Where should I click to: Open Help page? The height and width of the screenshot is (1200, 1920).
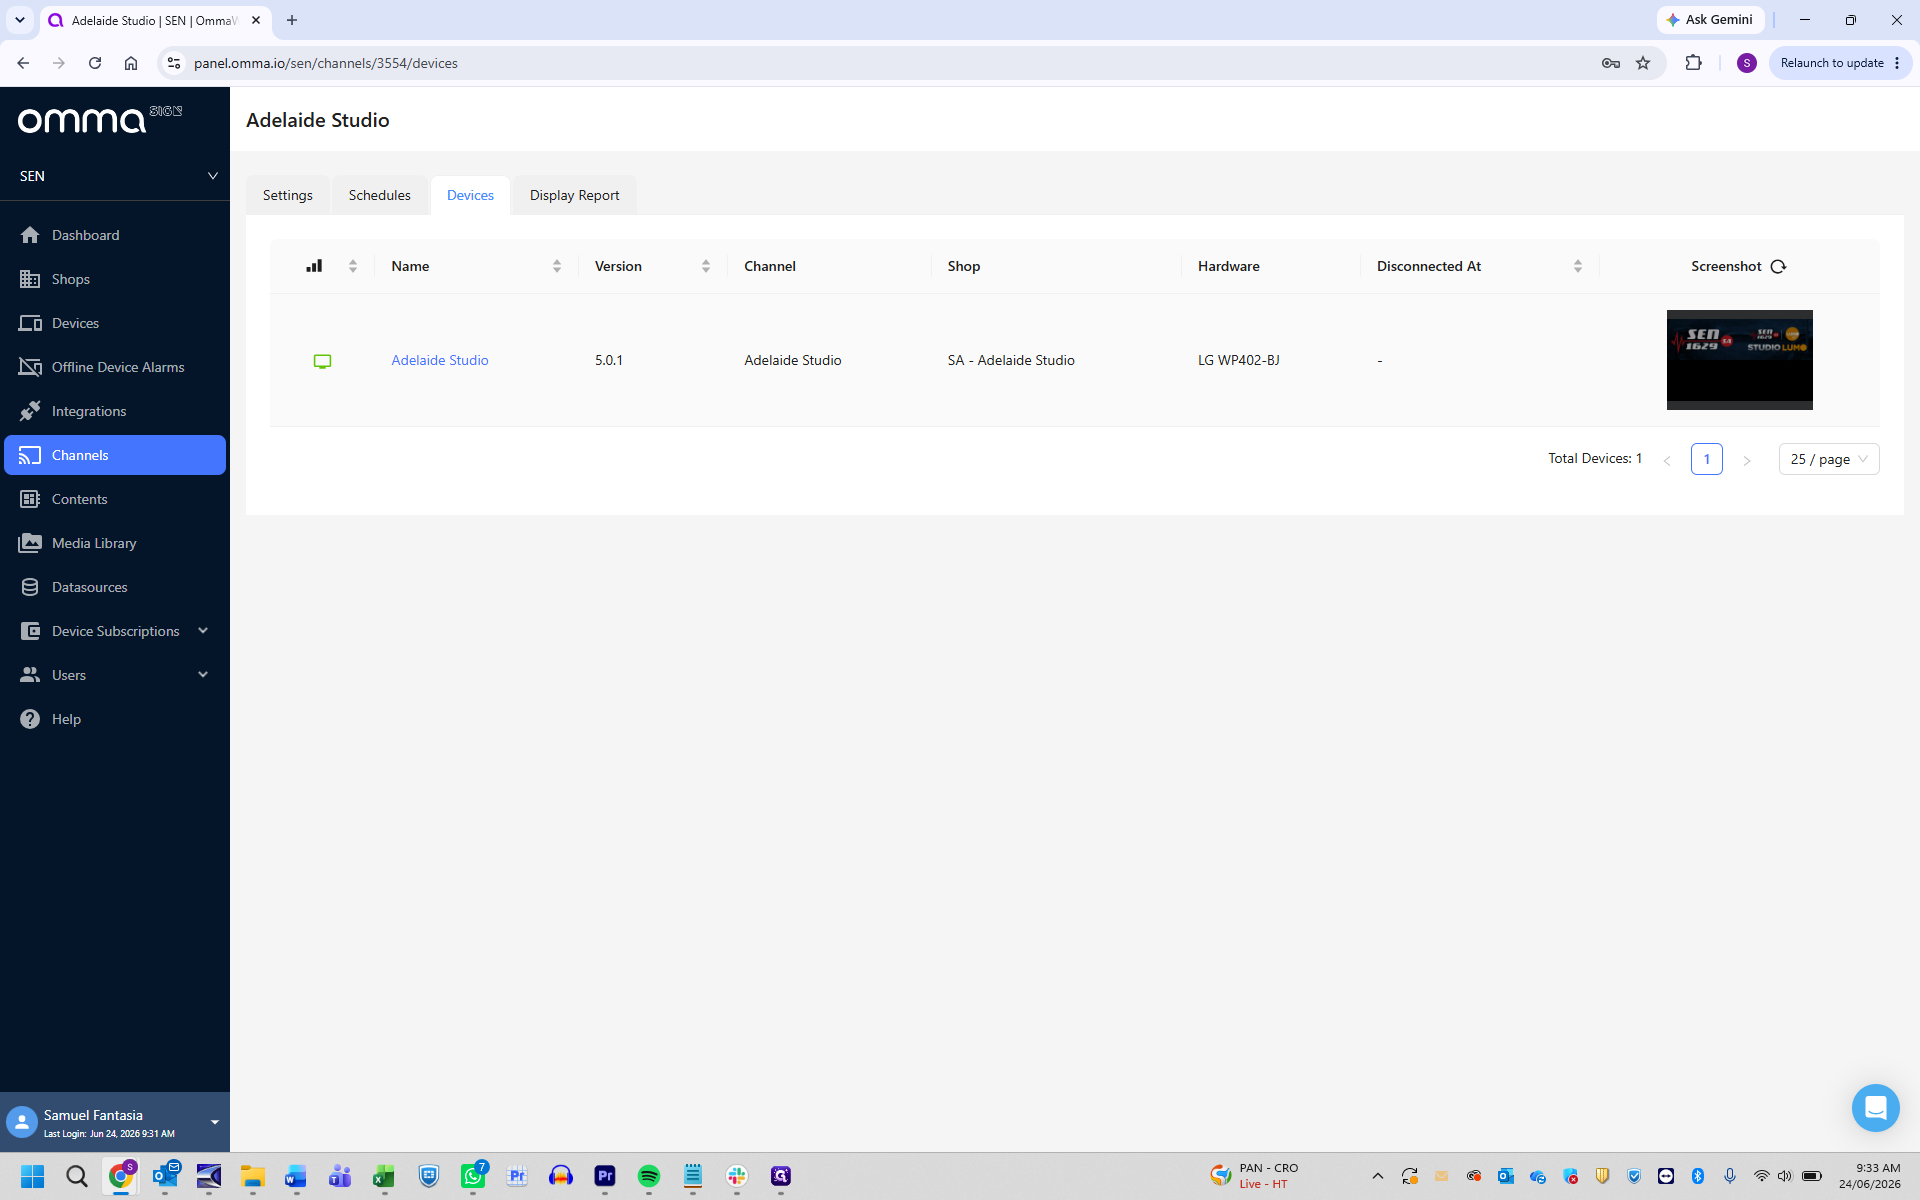[115, 719]
